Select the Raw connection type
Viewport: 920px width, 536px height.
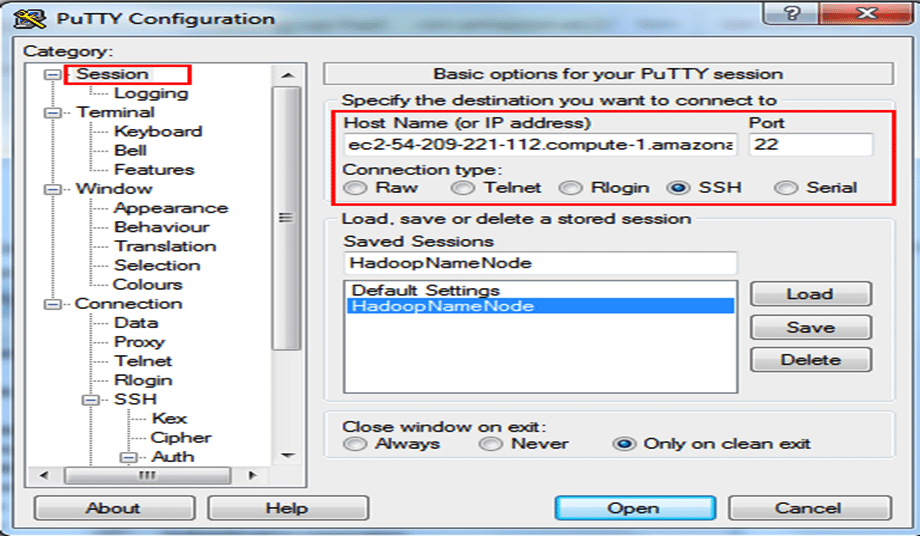355,188
